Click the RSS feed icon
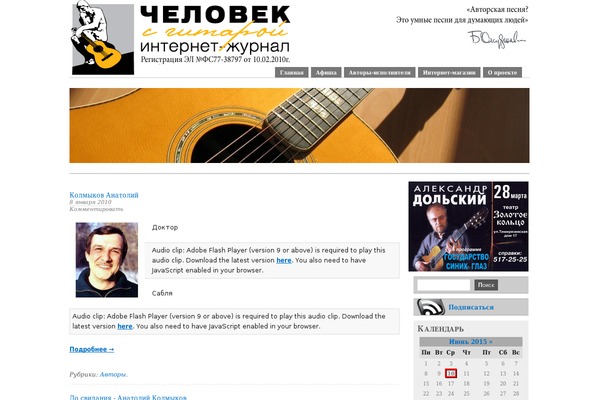 click(x=430, y=307)
